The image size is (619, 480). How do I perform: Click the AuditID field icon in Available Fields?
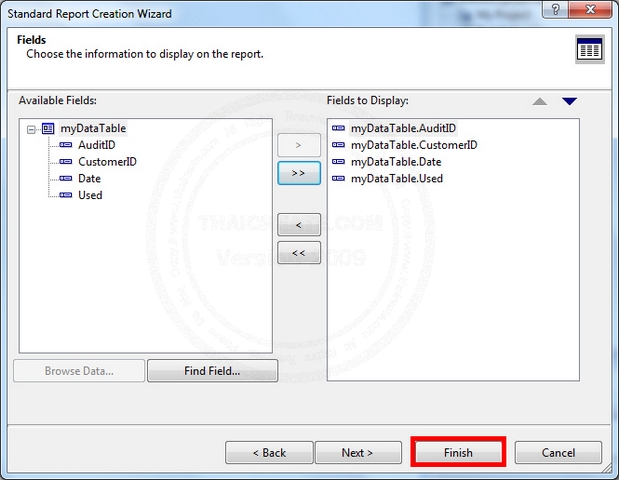(66, 145)
